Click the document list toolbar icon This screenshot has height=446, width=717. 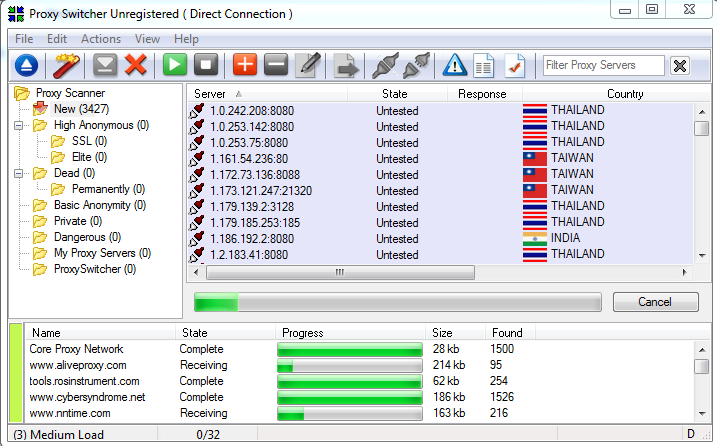(484, 65)
